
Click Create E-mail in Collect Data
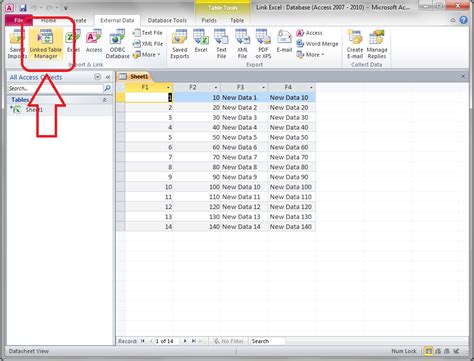pyautogui.click(x=355, y=44)
